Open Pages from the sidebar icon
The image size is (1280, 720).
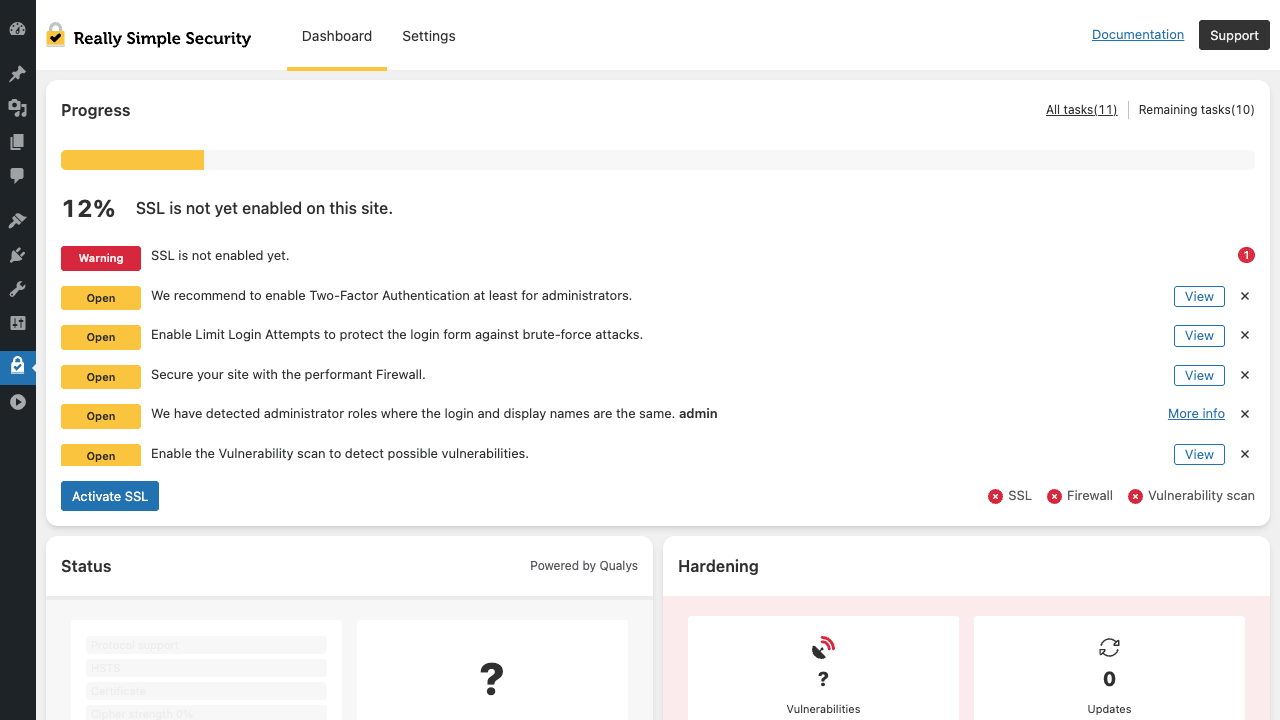coord(17,142)
